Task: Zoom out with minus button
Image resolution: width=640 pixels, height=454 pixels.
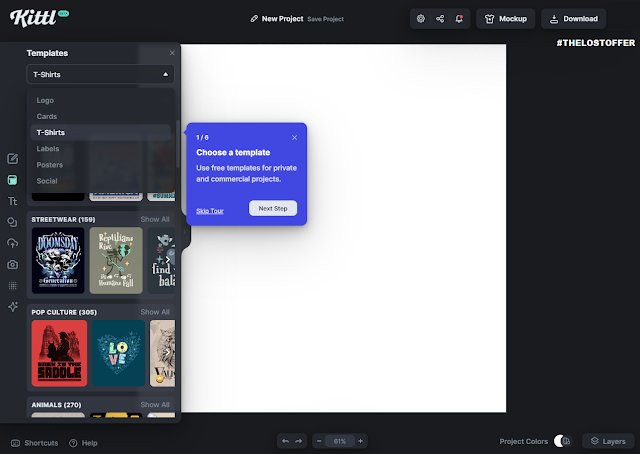Action: click(x=319, y=441)
